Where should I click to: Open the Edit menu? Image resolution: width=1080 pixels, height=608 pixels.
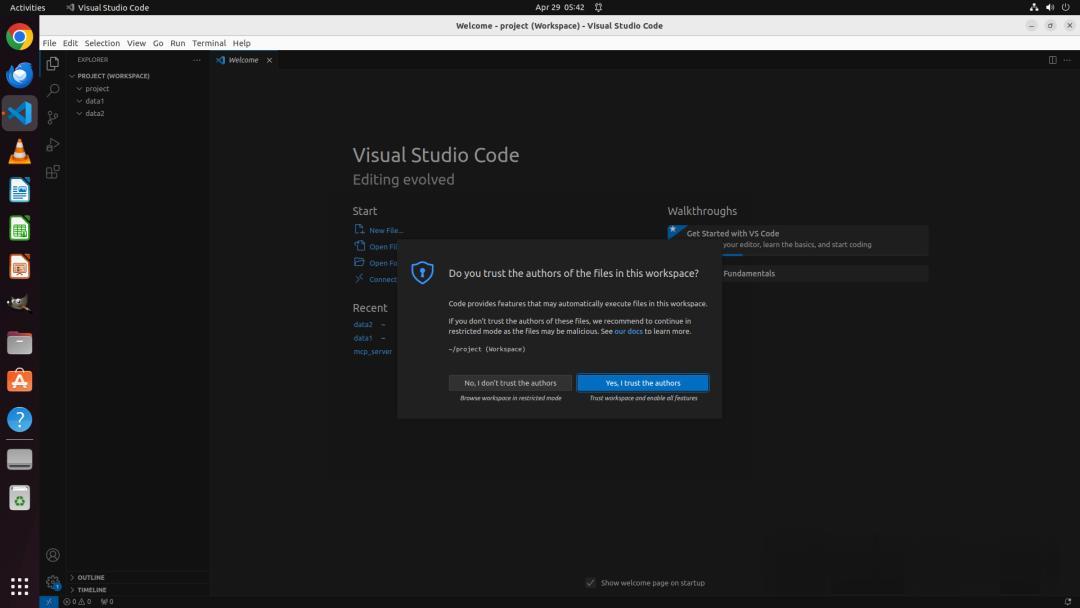pyautogui.click(x=70, y=43)
